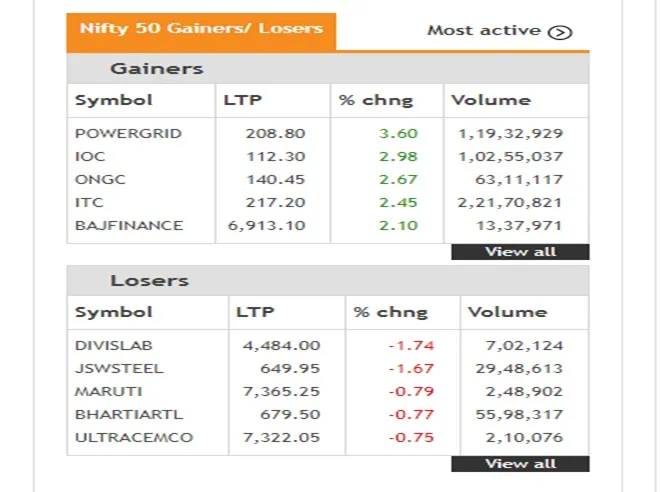Open the MARUTI stock entry
Screen dimensions: 660x492
click(108, 391)
